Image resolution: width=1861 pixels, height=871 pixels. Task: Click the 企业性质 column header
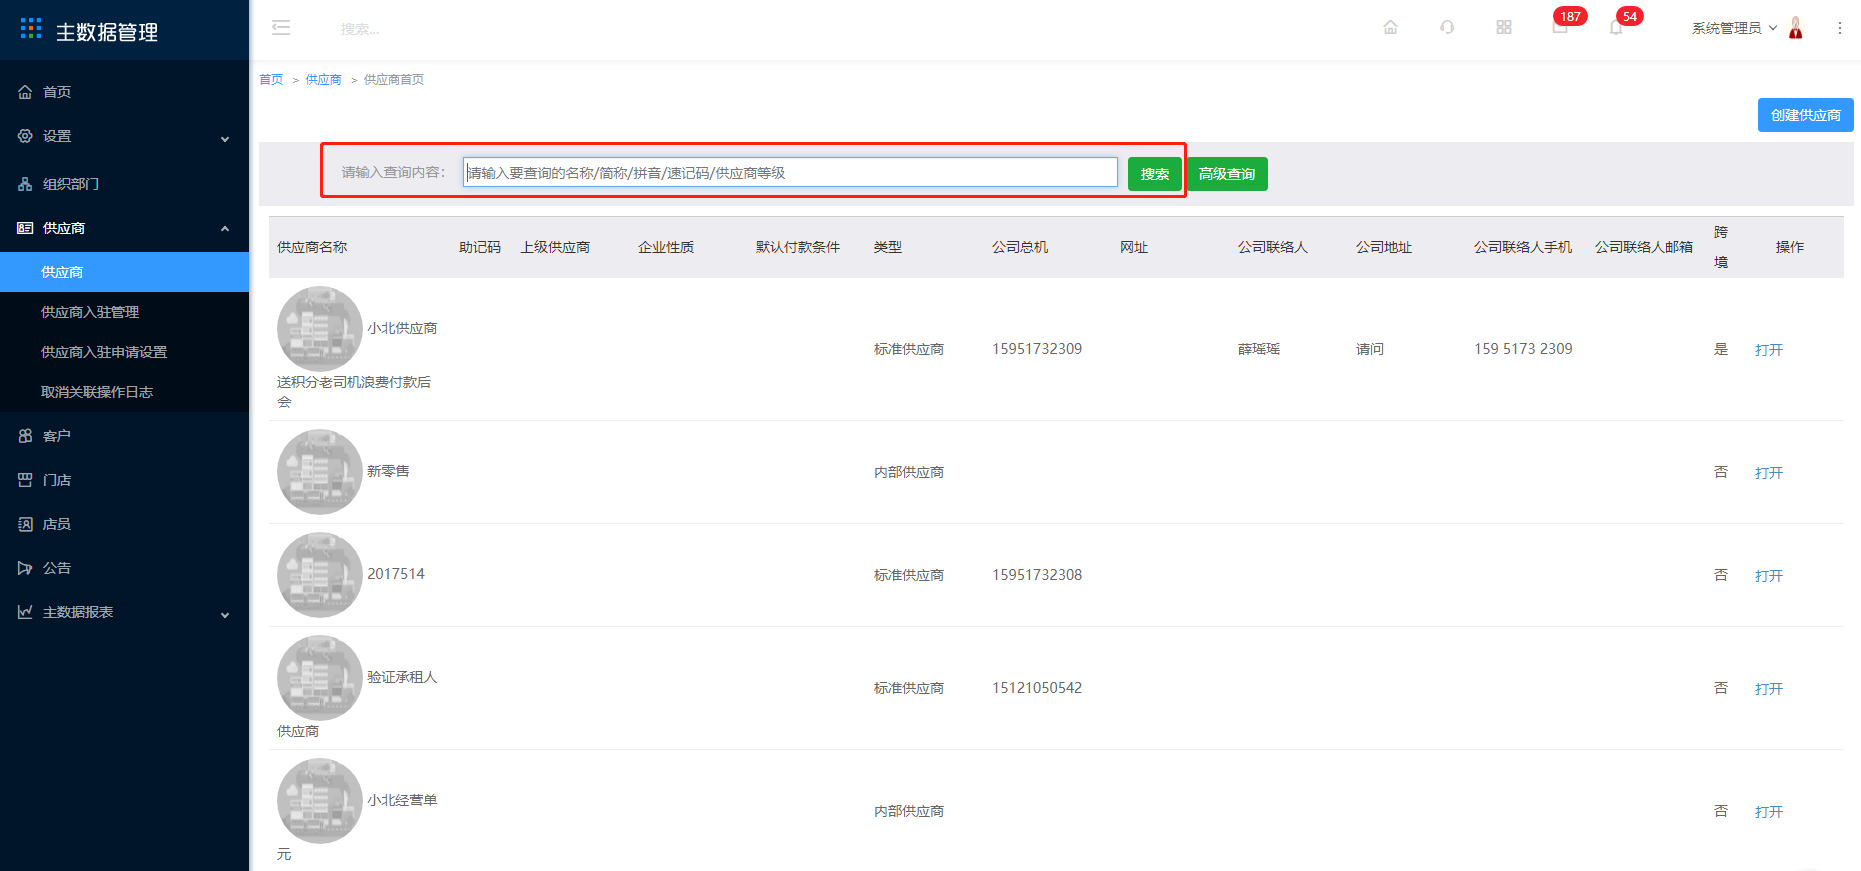point(666,247)
